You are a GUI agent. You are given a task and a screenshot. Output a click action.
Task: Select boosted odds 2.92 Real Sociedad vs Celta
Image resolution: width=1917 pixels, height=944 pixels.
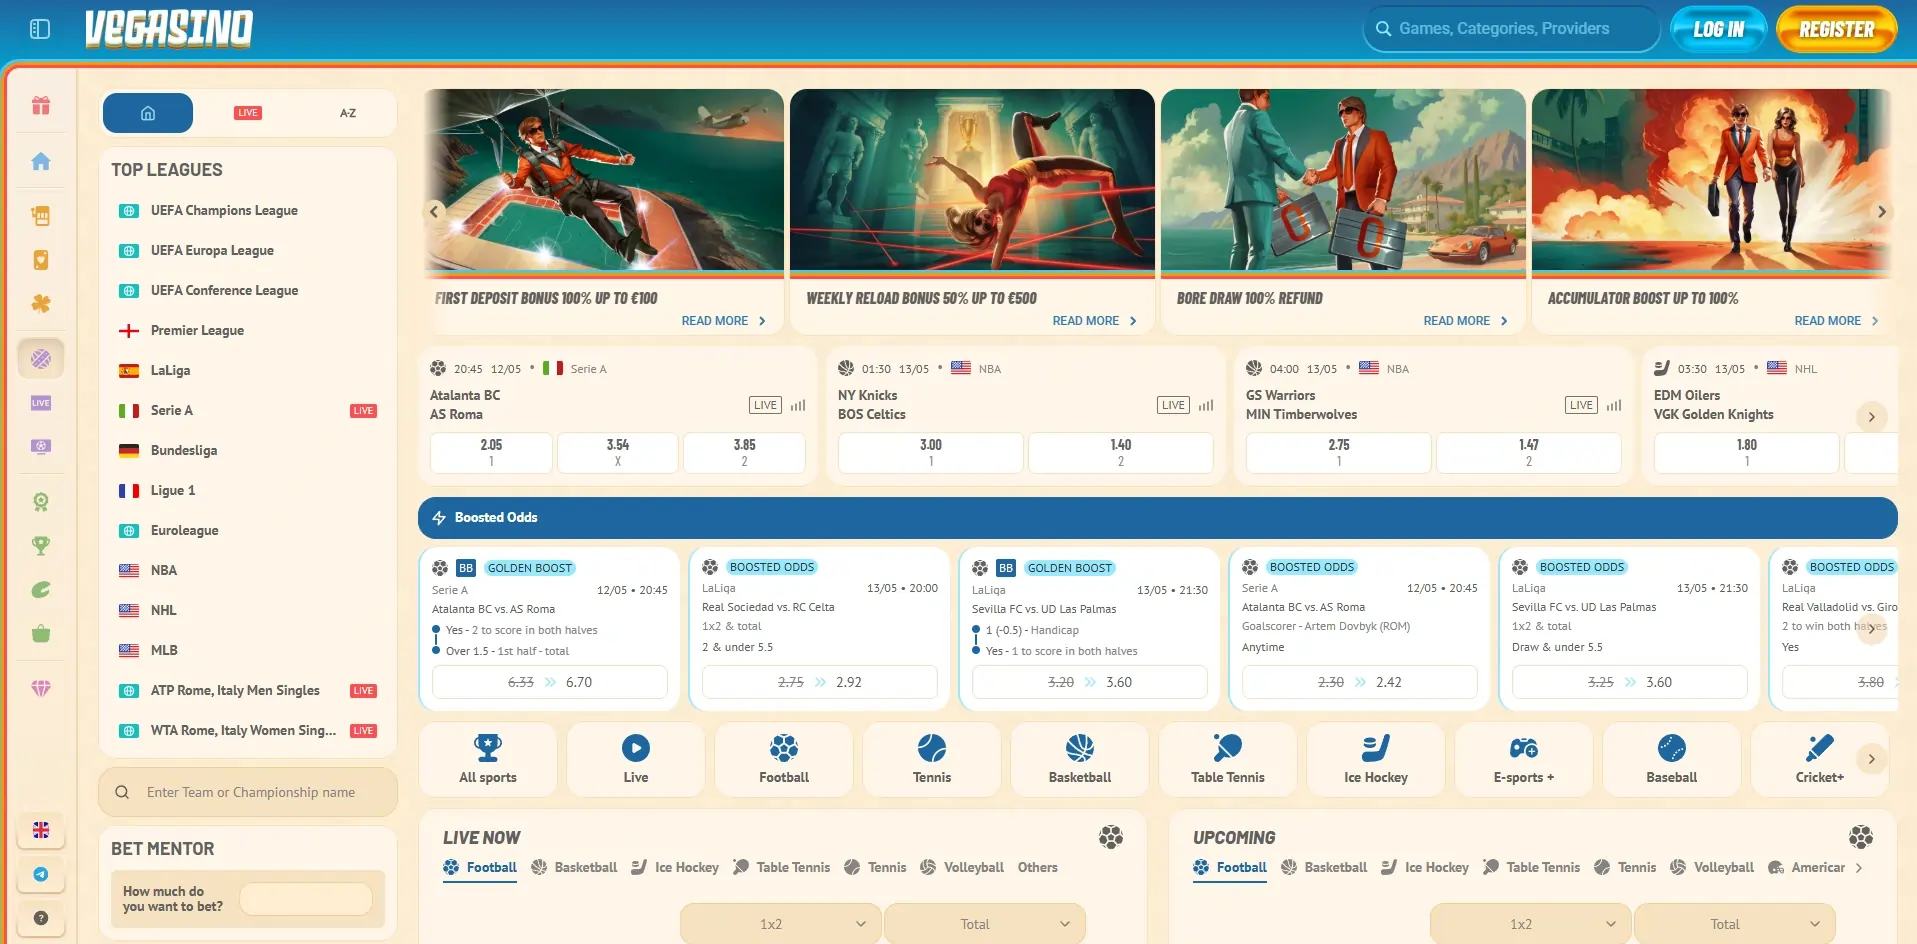coord(820,682)
